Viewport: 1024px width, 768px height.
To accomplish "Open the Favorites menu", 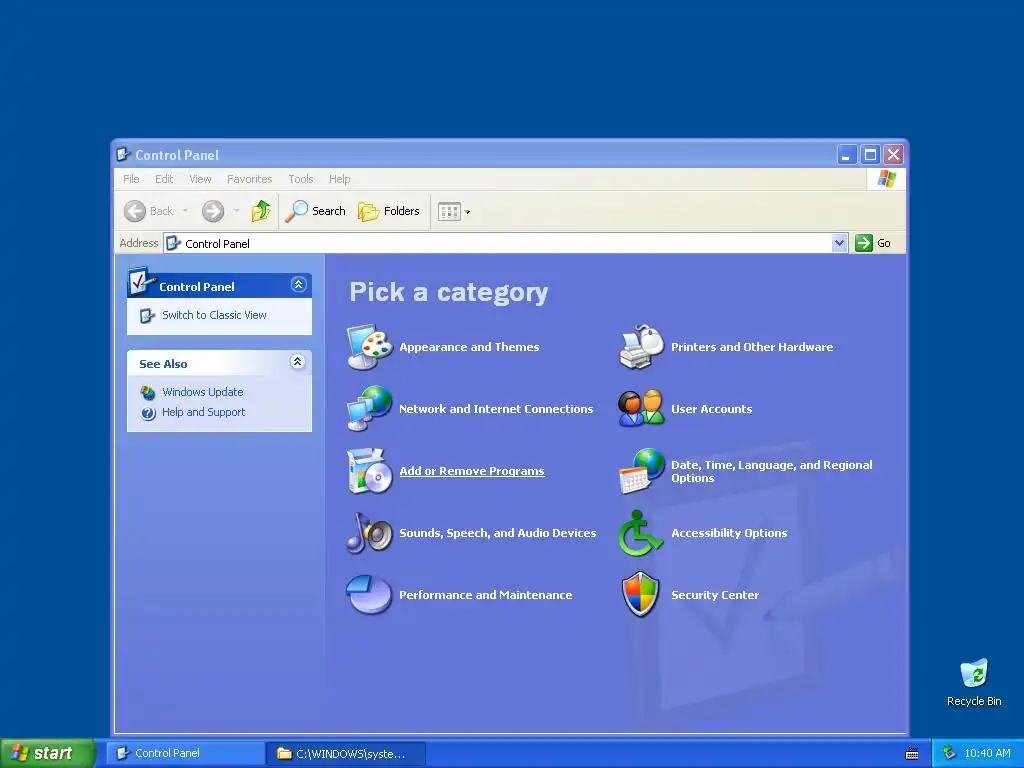I will tap(249, 179).
